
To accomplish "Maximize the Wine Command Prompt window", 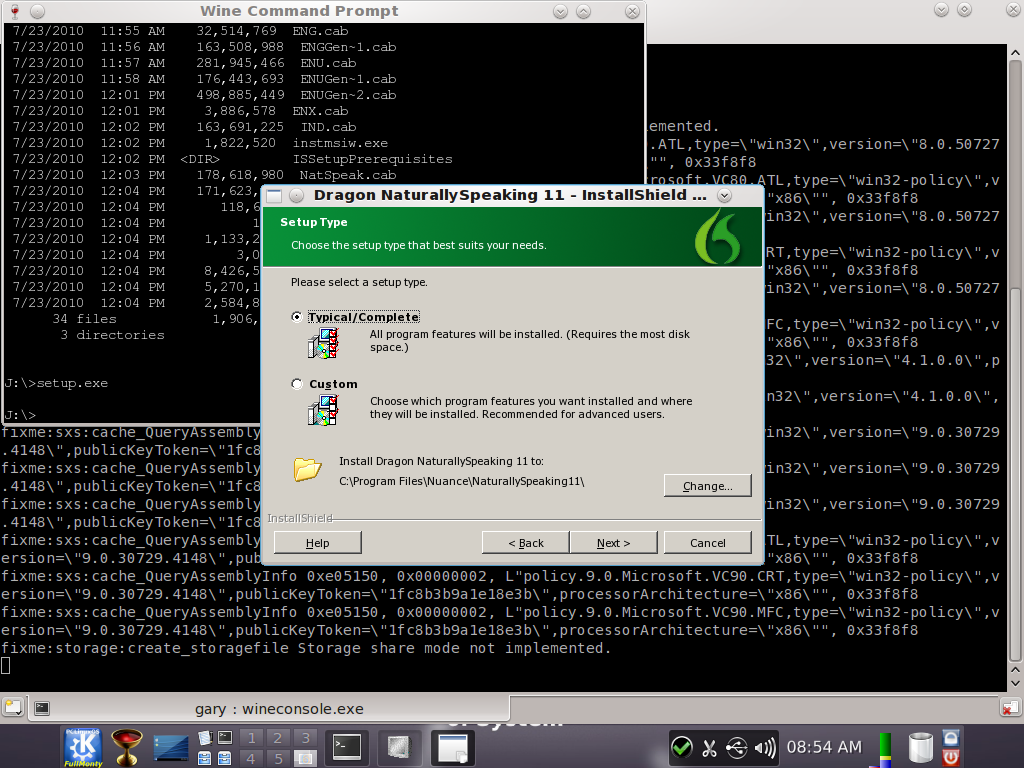I will pos(584,11).
